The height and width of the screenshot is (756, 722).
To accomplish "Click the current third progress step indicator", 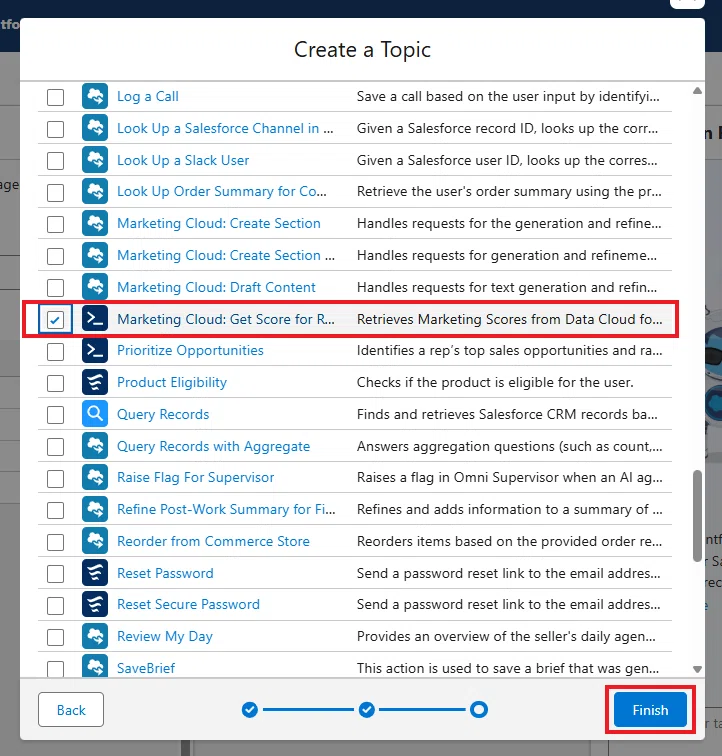I will click(x=479, y=710).
